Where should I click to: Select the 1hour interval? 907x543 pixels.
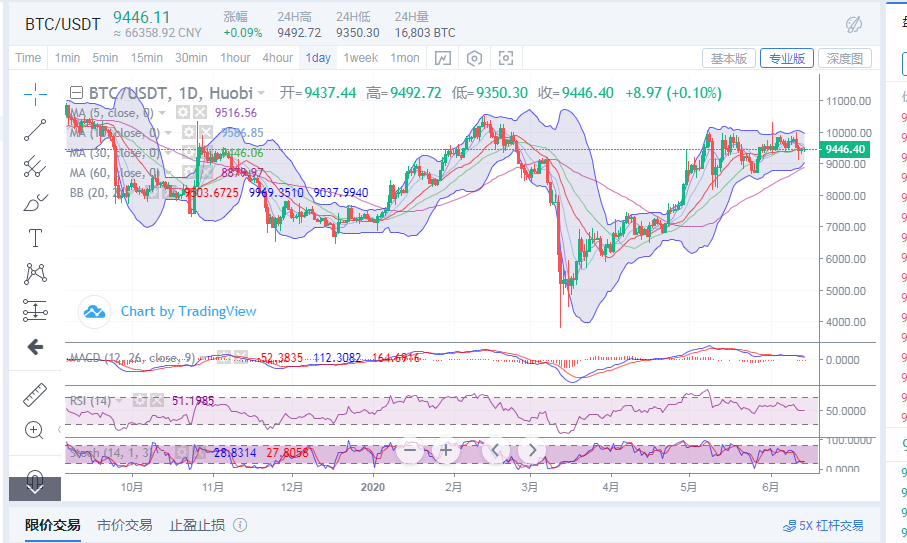point(235,58)
